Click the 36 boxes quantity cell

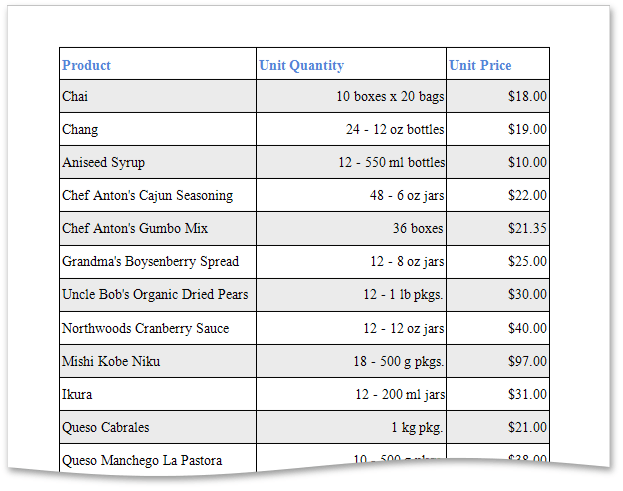[418, 229]
